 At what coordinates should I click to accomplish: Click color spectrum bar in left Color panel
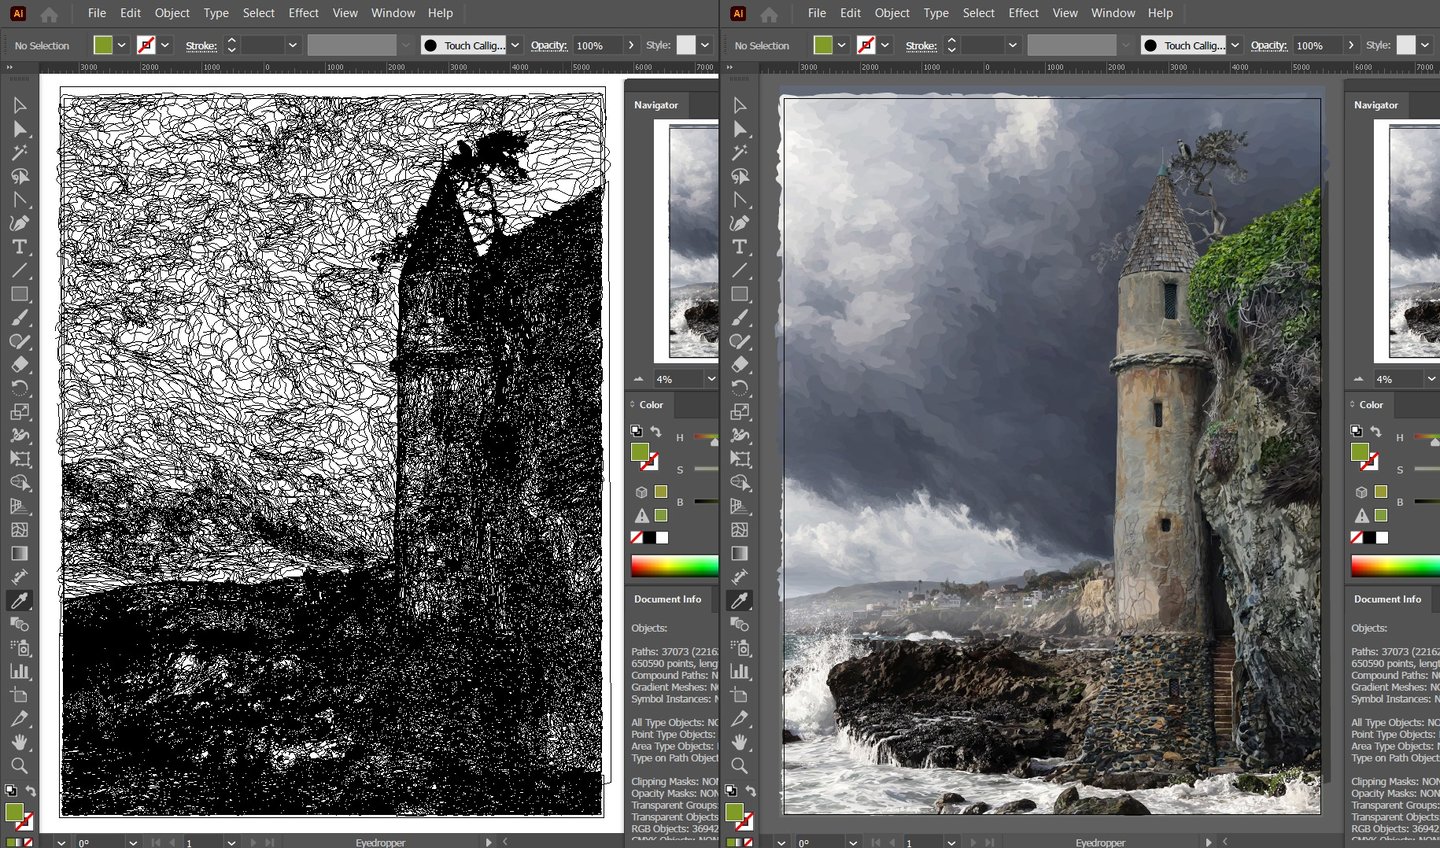pos(675,566)
